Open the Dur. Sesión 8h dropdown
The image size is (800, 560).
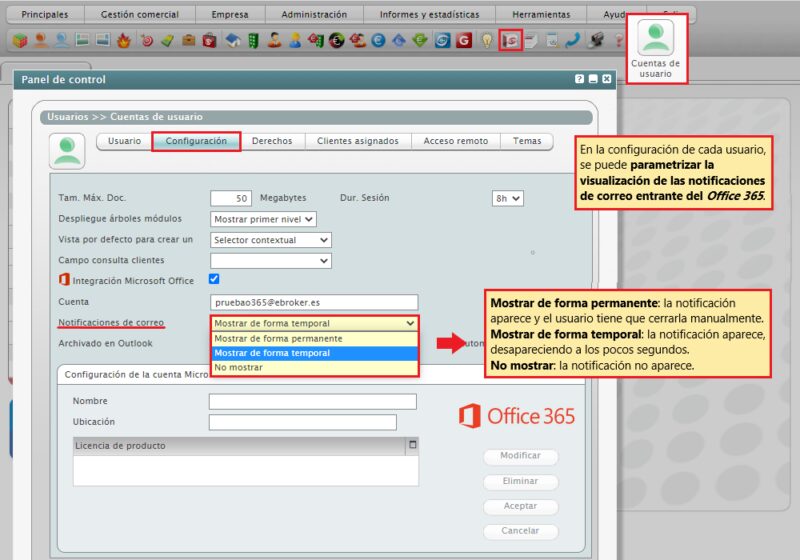tap(507, 198)
